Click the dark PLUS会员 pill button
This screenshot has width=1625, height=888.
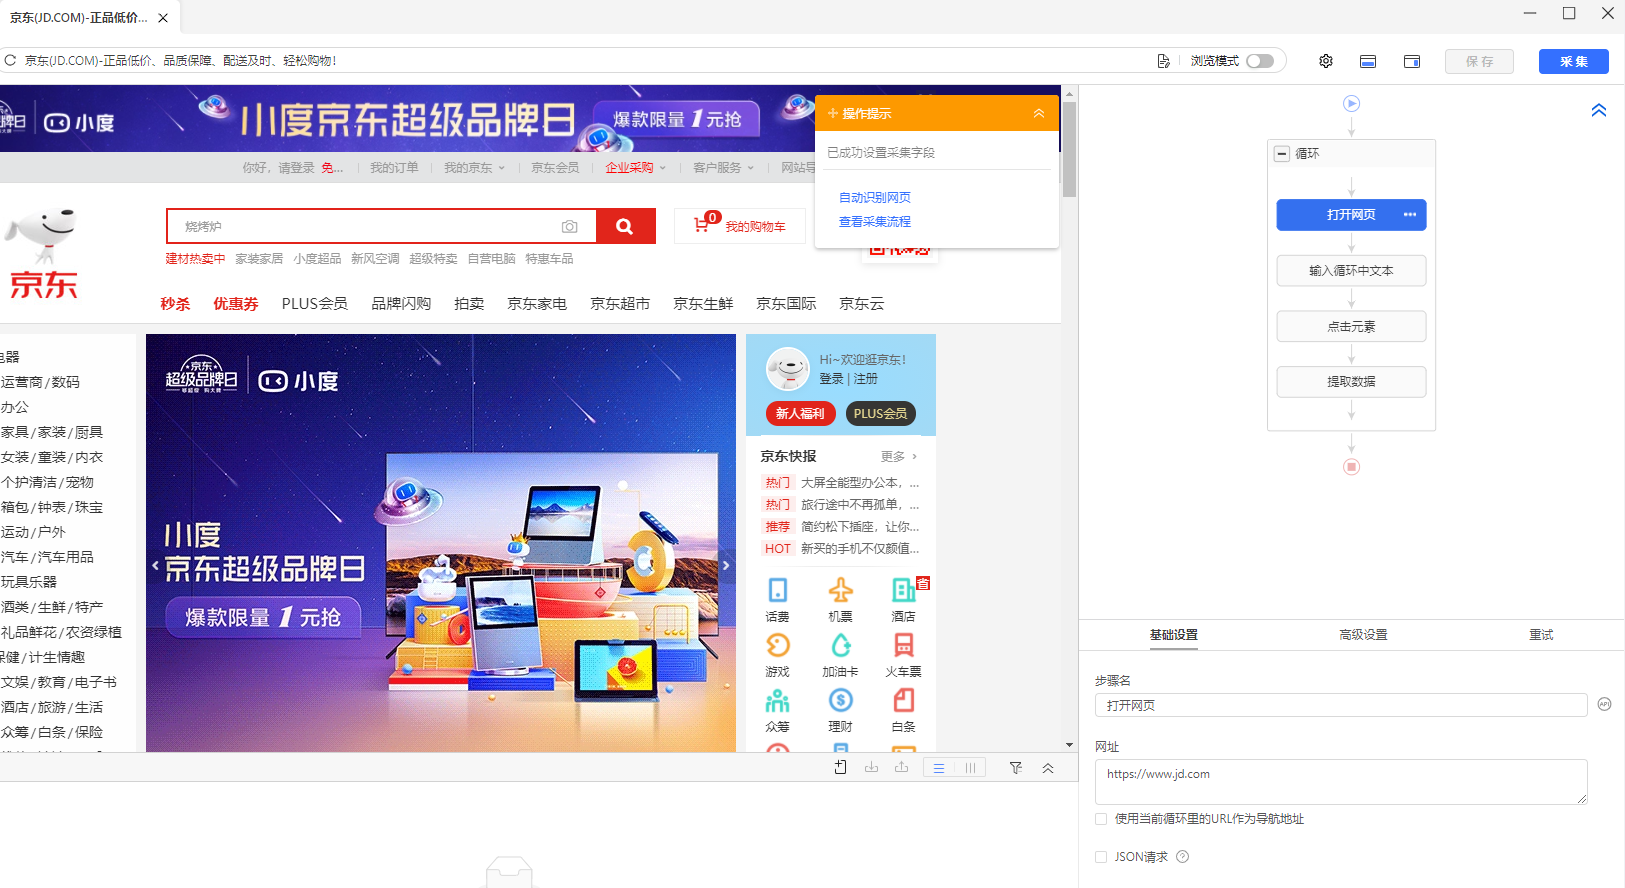(x=880, y=414)
